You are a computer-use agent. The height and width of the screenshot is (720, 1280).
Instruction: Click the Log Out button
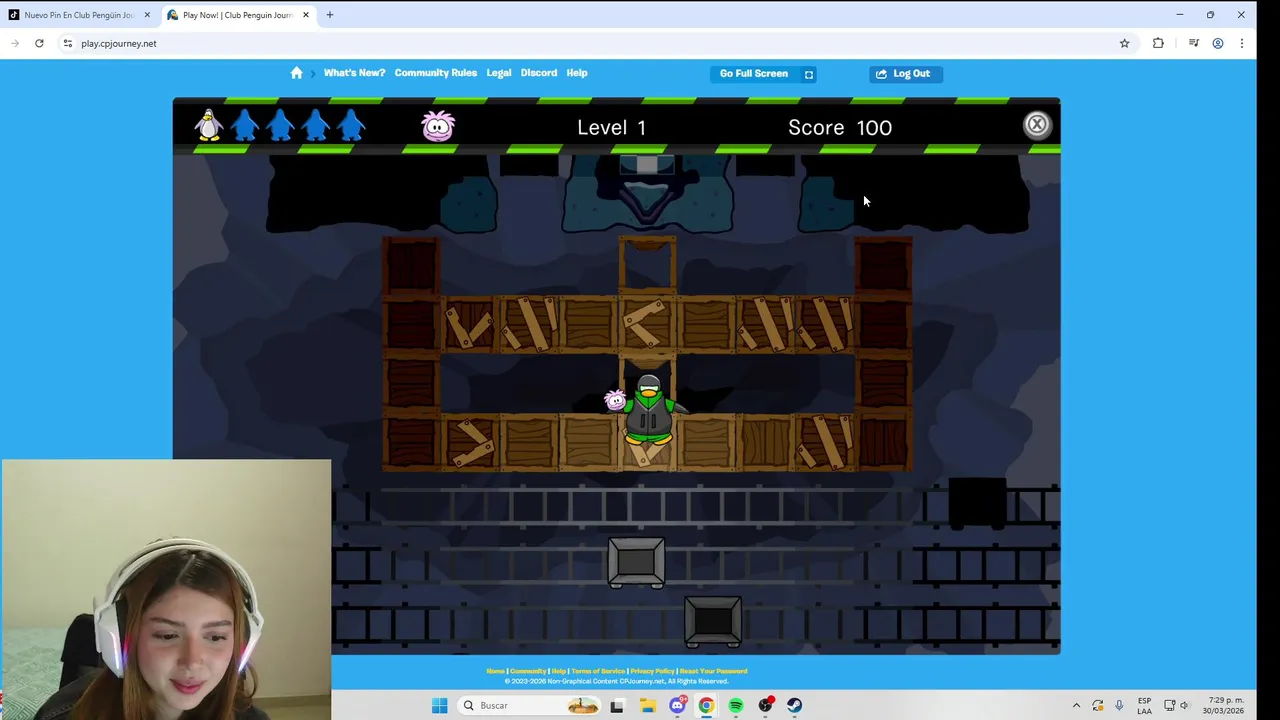(x=905, y=74)
